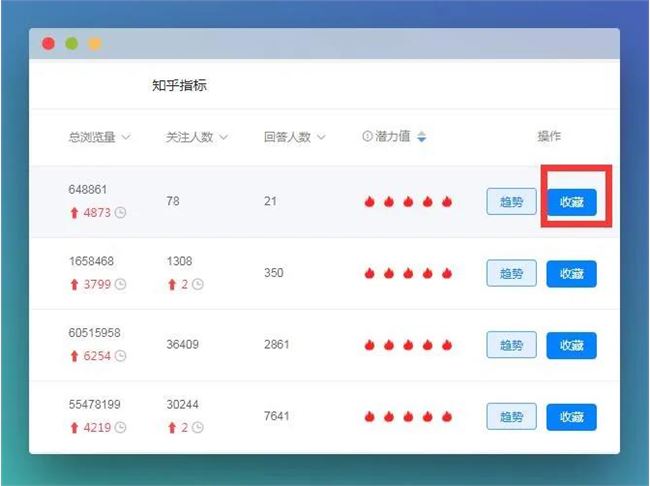Click flame rating in the 1658468 row

[x=408, y=273]
